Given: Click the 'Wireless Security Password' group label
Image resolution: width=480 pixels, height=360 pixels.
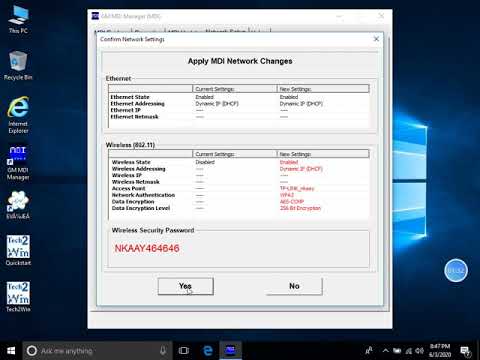Looking at the screenshot, I should click(153, 230).
